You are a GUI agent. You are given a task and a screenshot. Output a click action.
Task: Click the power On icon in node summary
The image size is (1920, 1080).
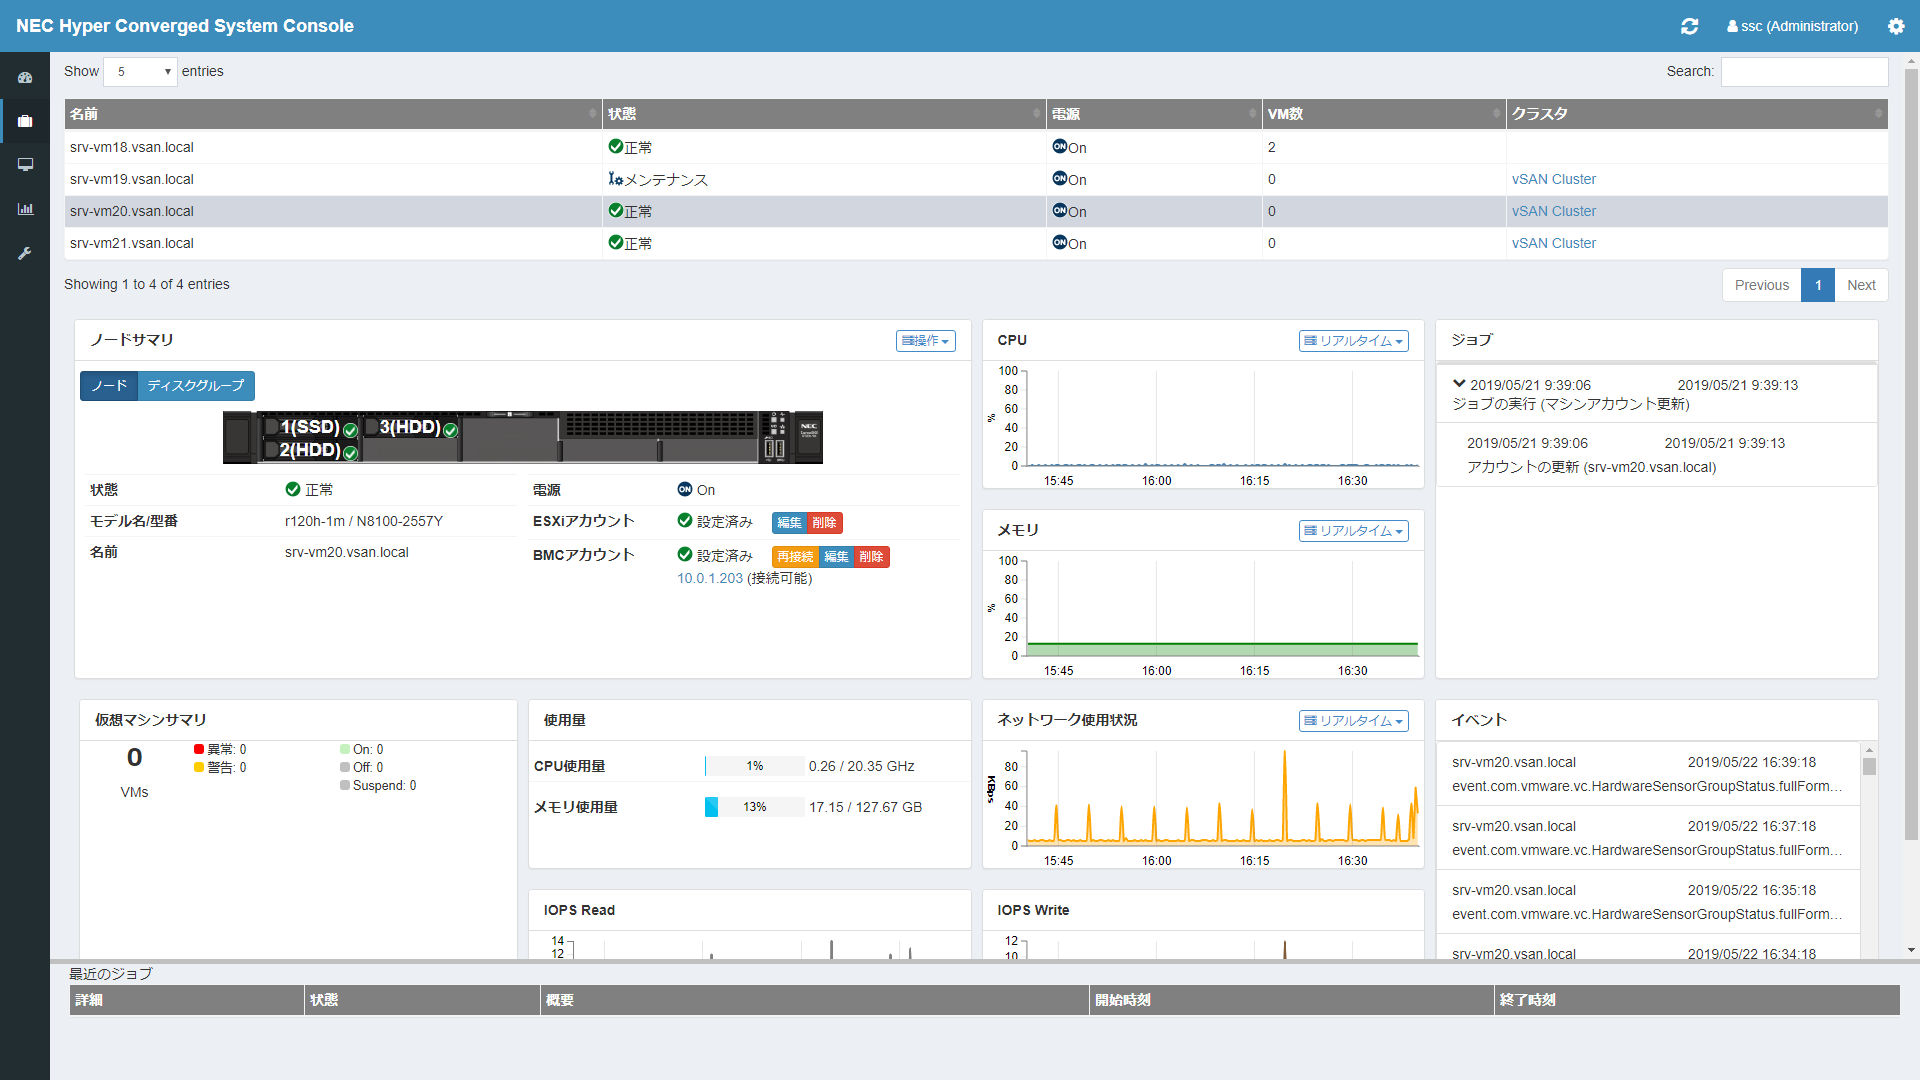(685, 489)
